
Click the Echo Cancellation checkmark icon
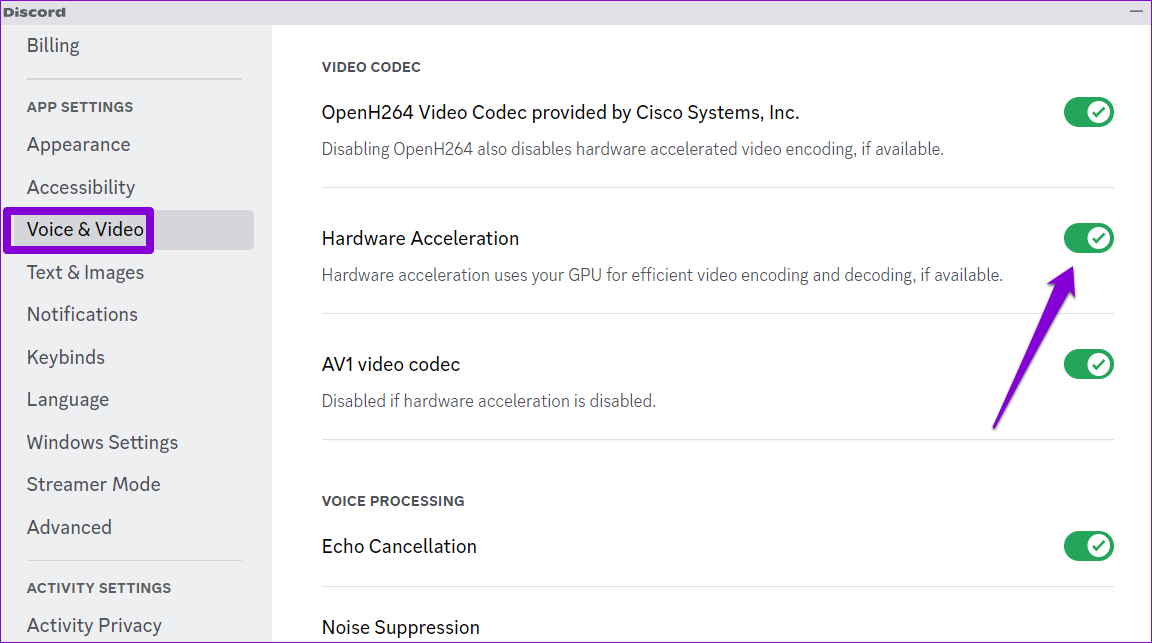pos(1098,546)
